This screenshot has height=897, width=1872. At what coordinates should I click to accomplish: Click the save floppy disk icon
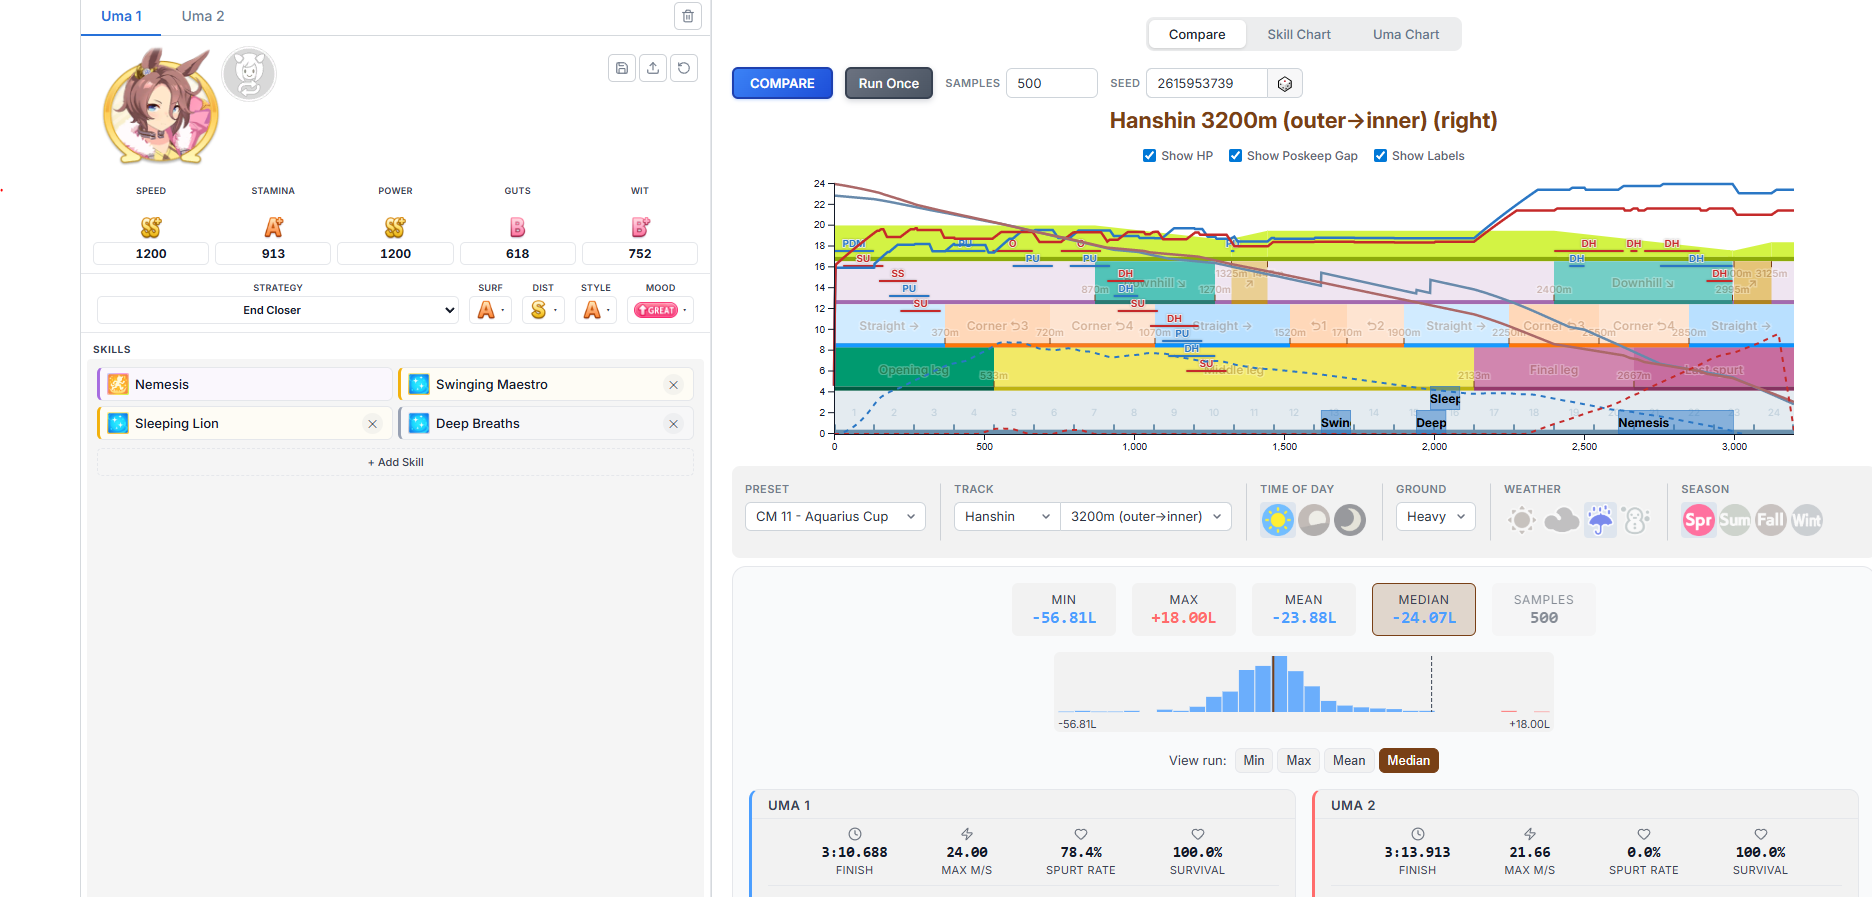(x=622, y=68)
